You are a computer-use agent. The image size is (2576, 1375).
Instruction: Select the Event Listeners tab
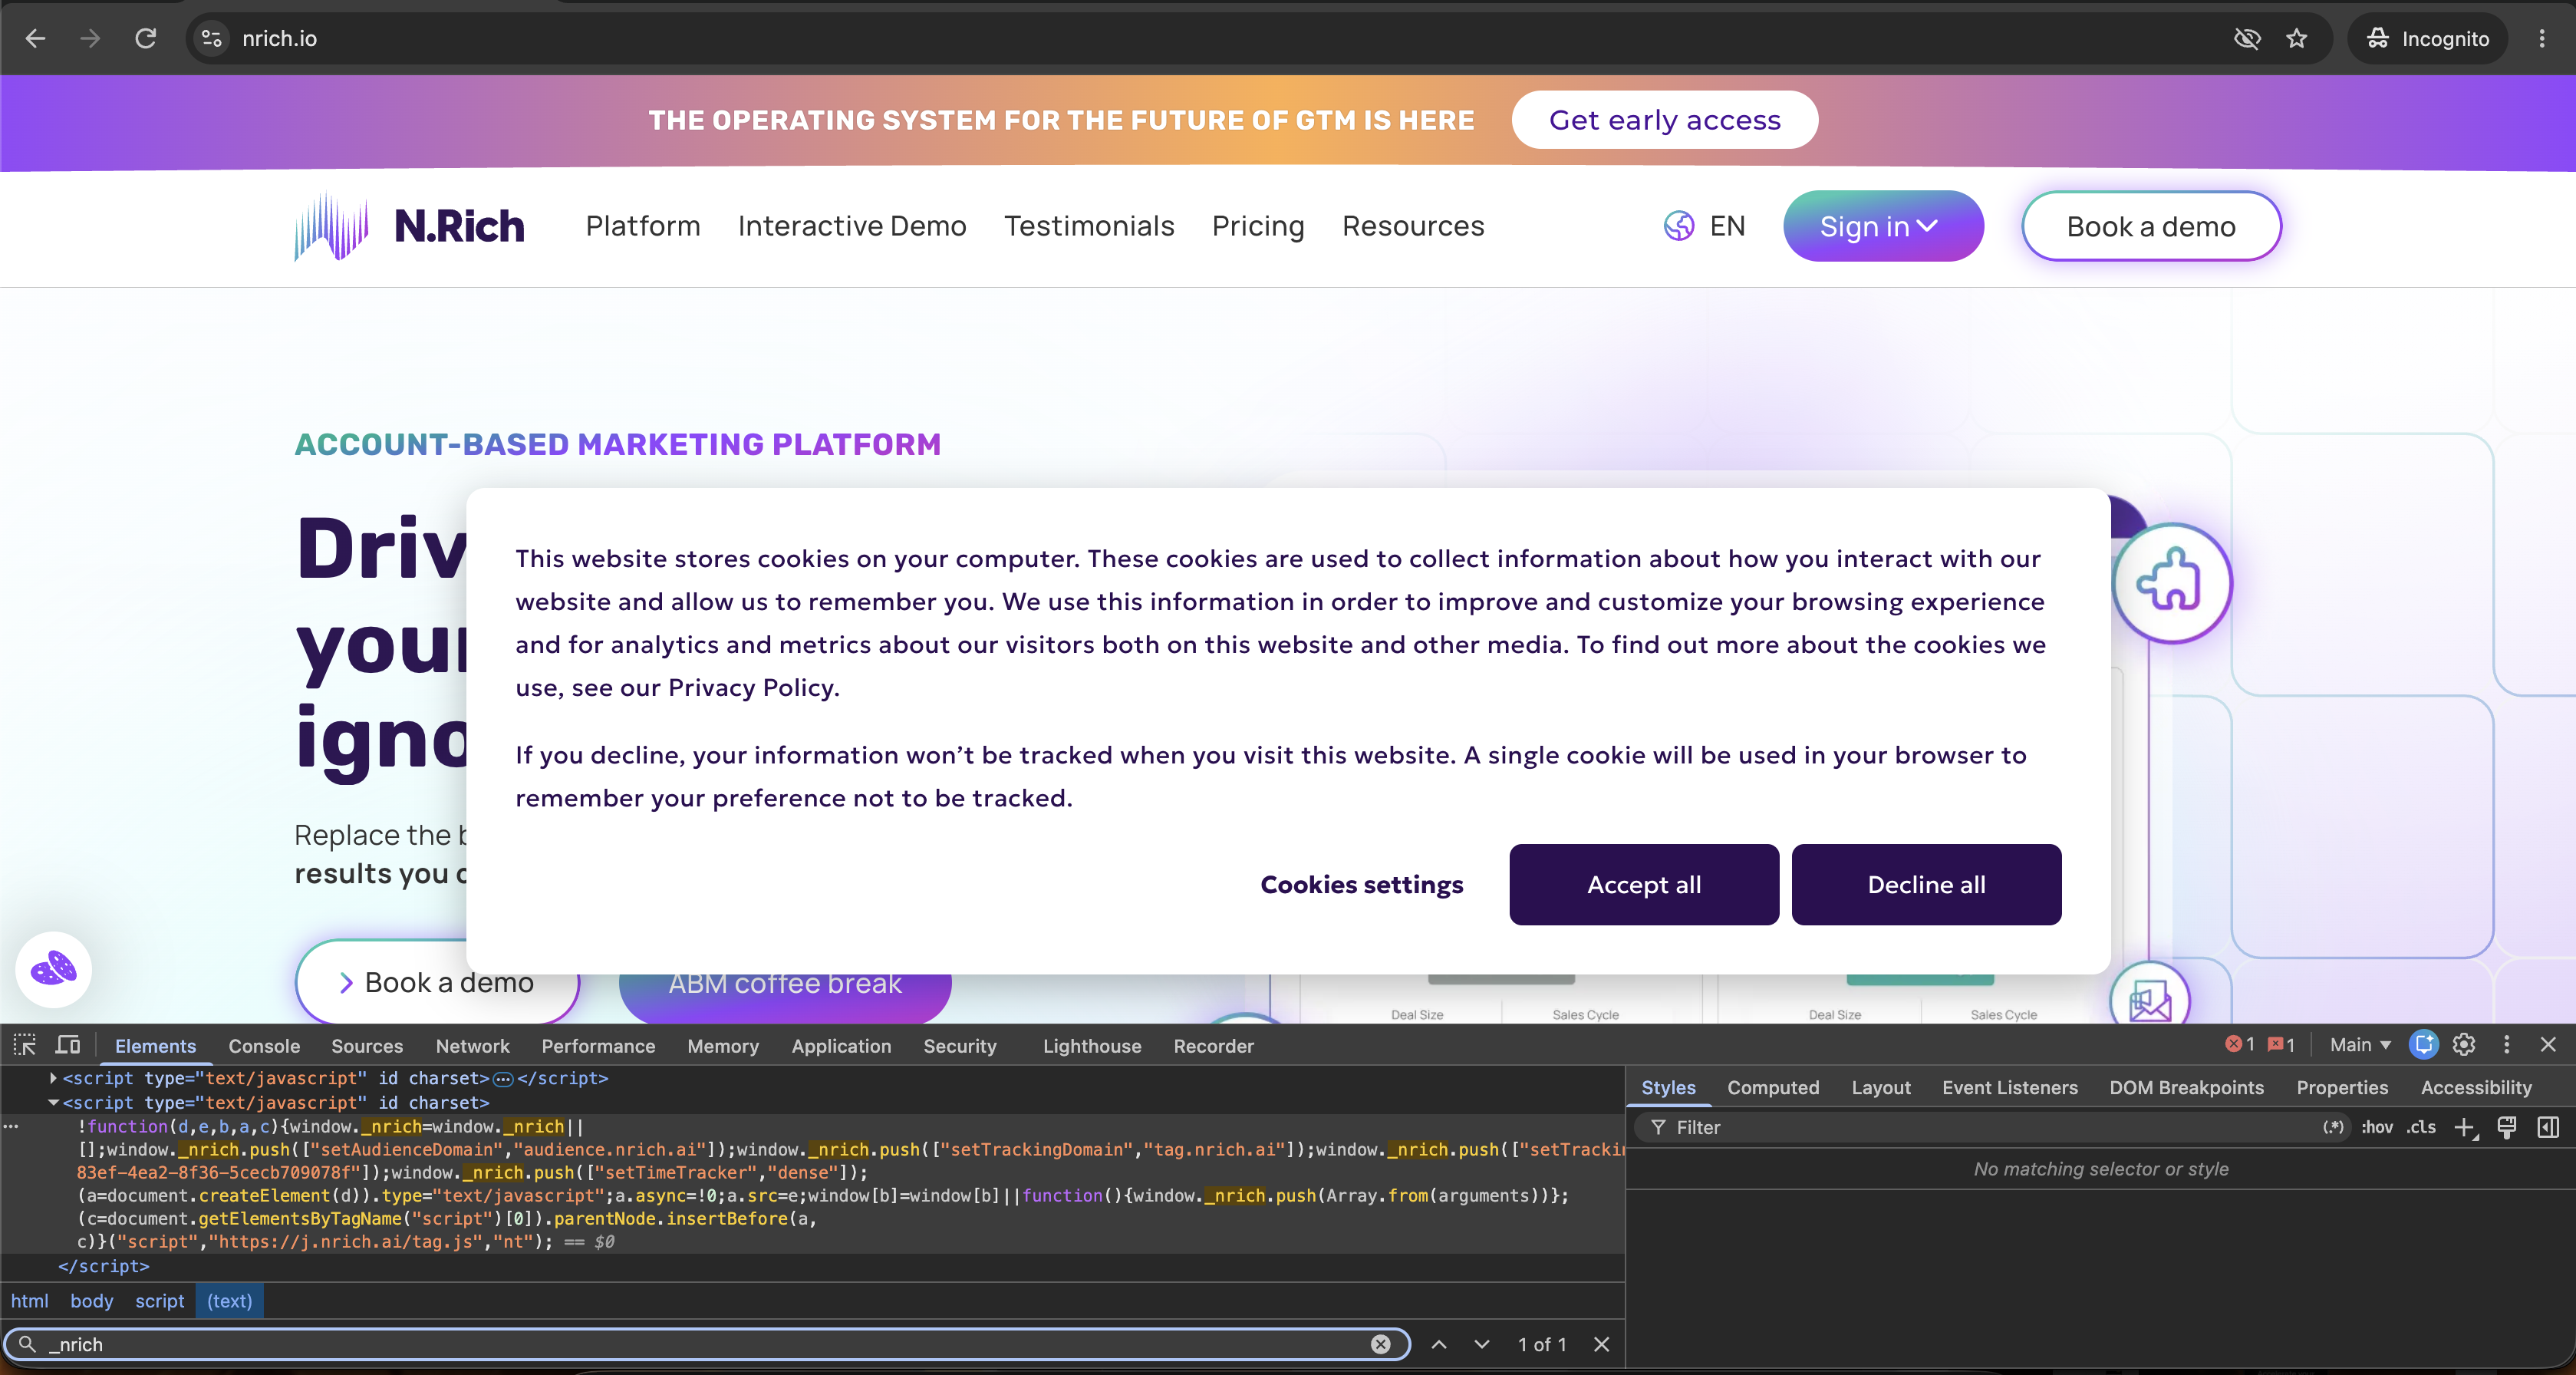[2010, 1087]
